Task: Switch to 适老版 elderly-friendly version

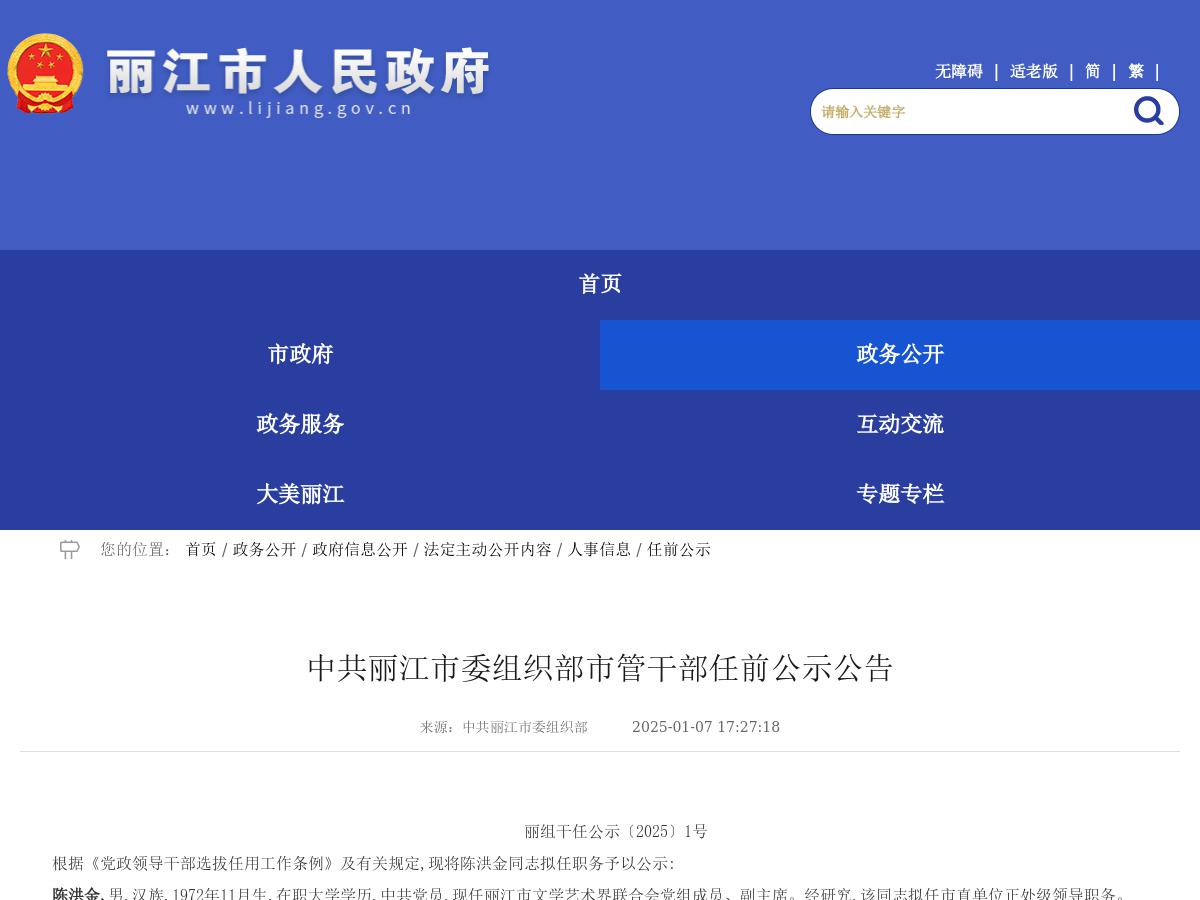Action: pos(1032,71)
